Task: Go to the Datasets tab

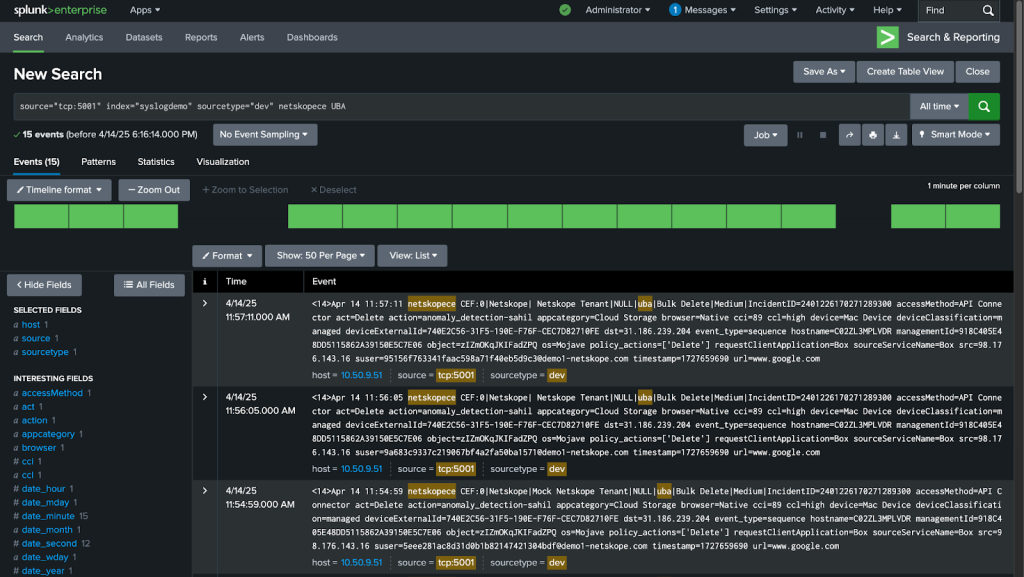Action: click(x=144, y=37)
